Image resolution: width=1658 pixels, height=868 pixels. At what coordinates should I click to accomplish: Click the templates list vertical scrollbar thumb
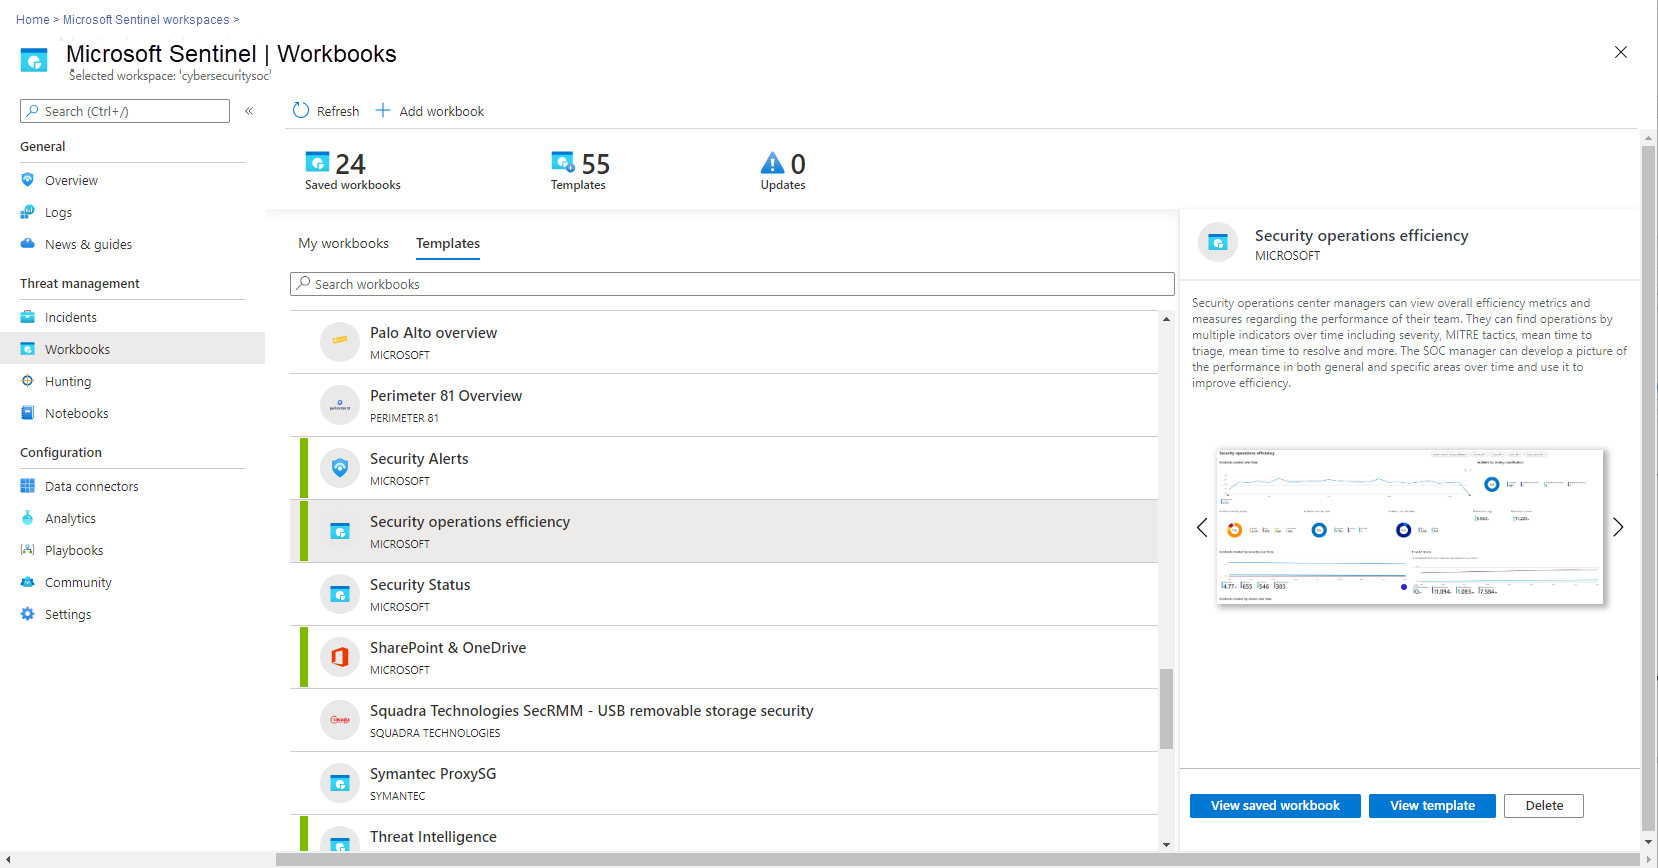point(1166,708)
